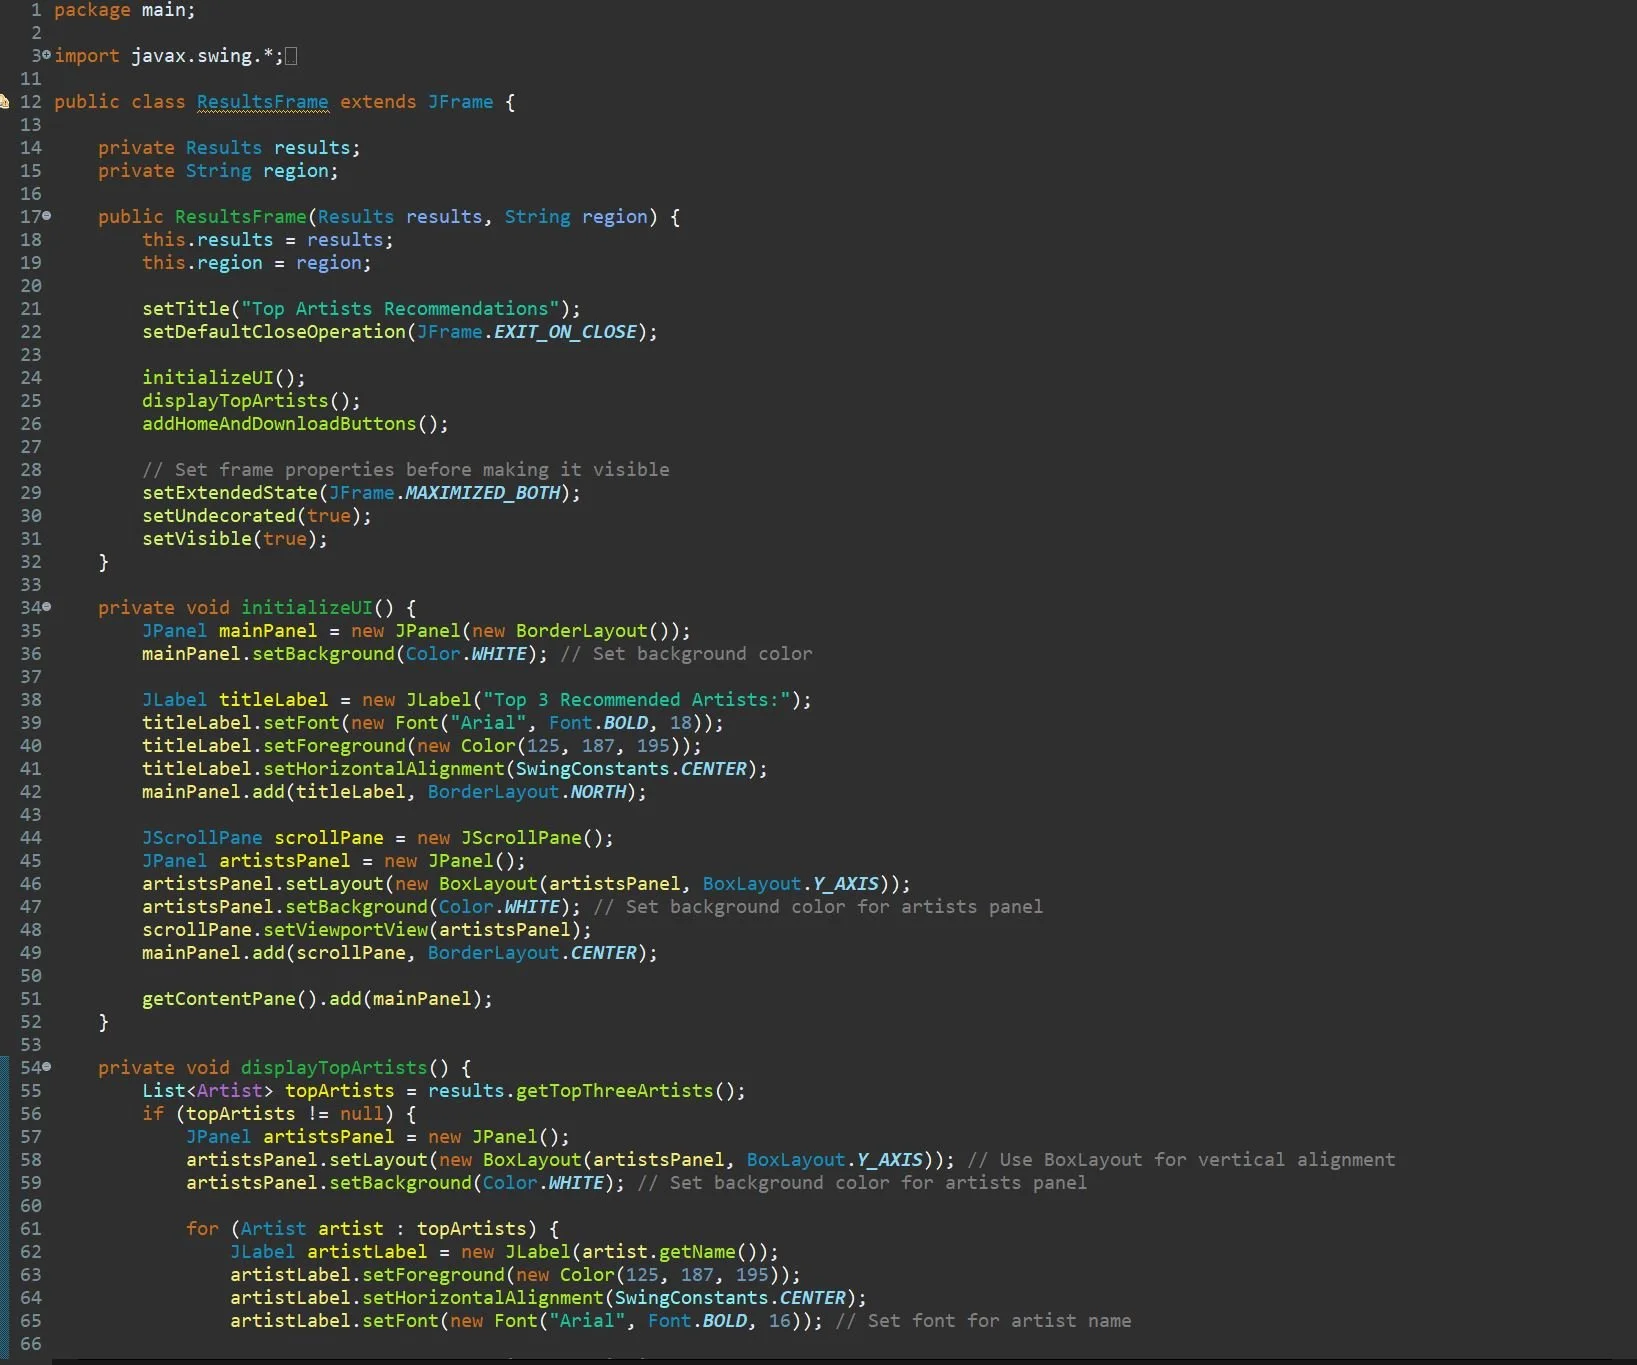Click line number 53 in the gutter
Viewport: 1637px width, 1365px height.
pos(31,1045)
